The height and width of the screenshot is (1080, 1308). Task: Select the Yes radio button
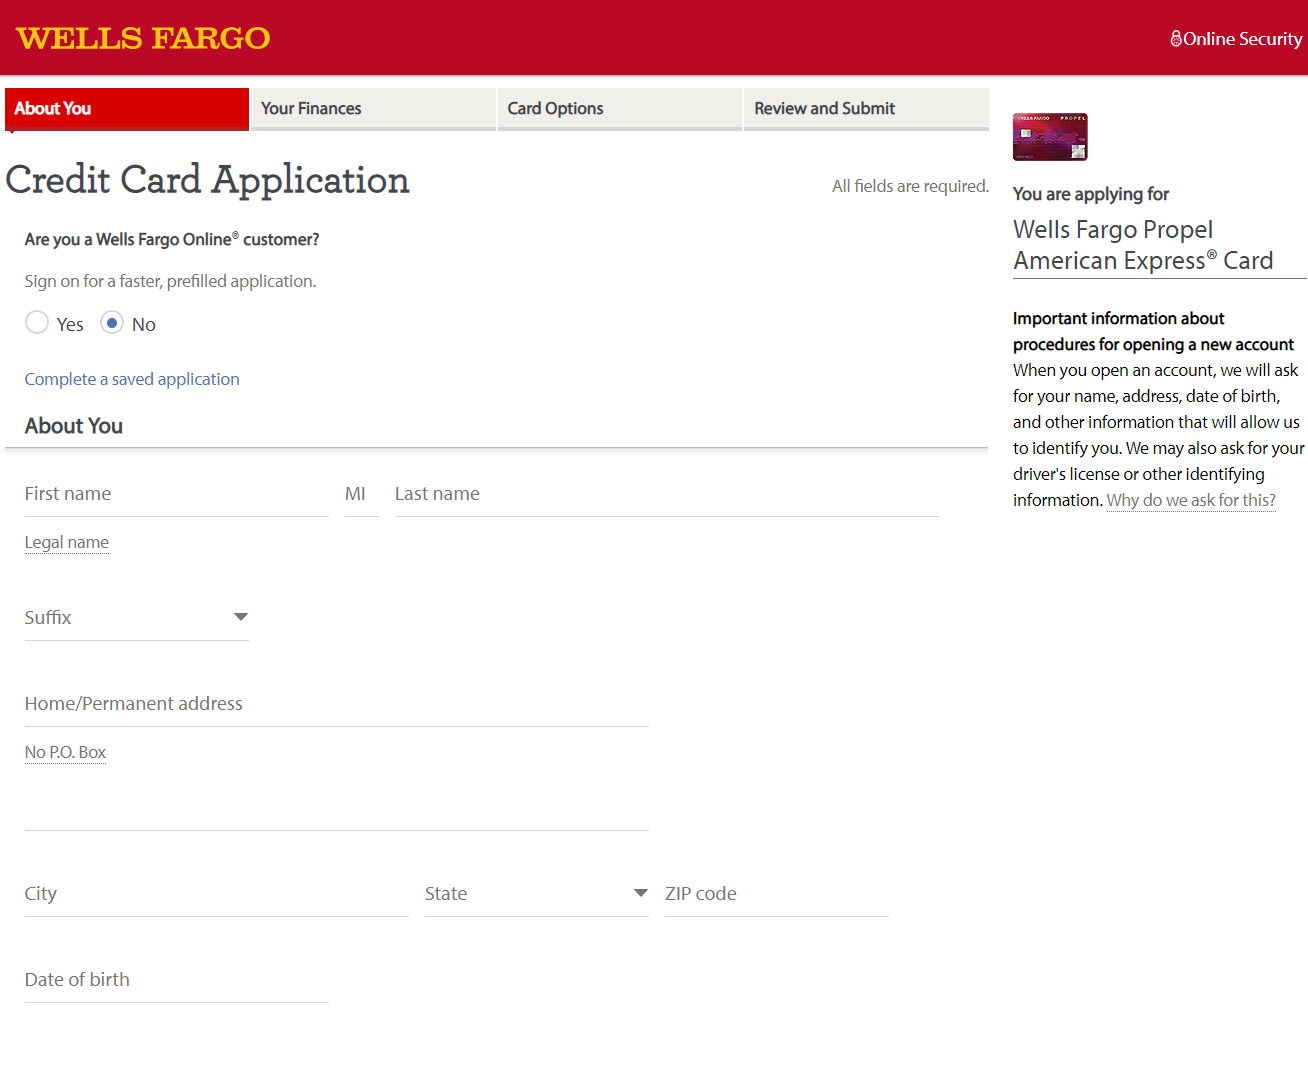37,323
